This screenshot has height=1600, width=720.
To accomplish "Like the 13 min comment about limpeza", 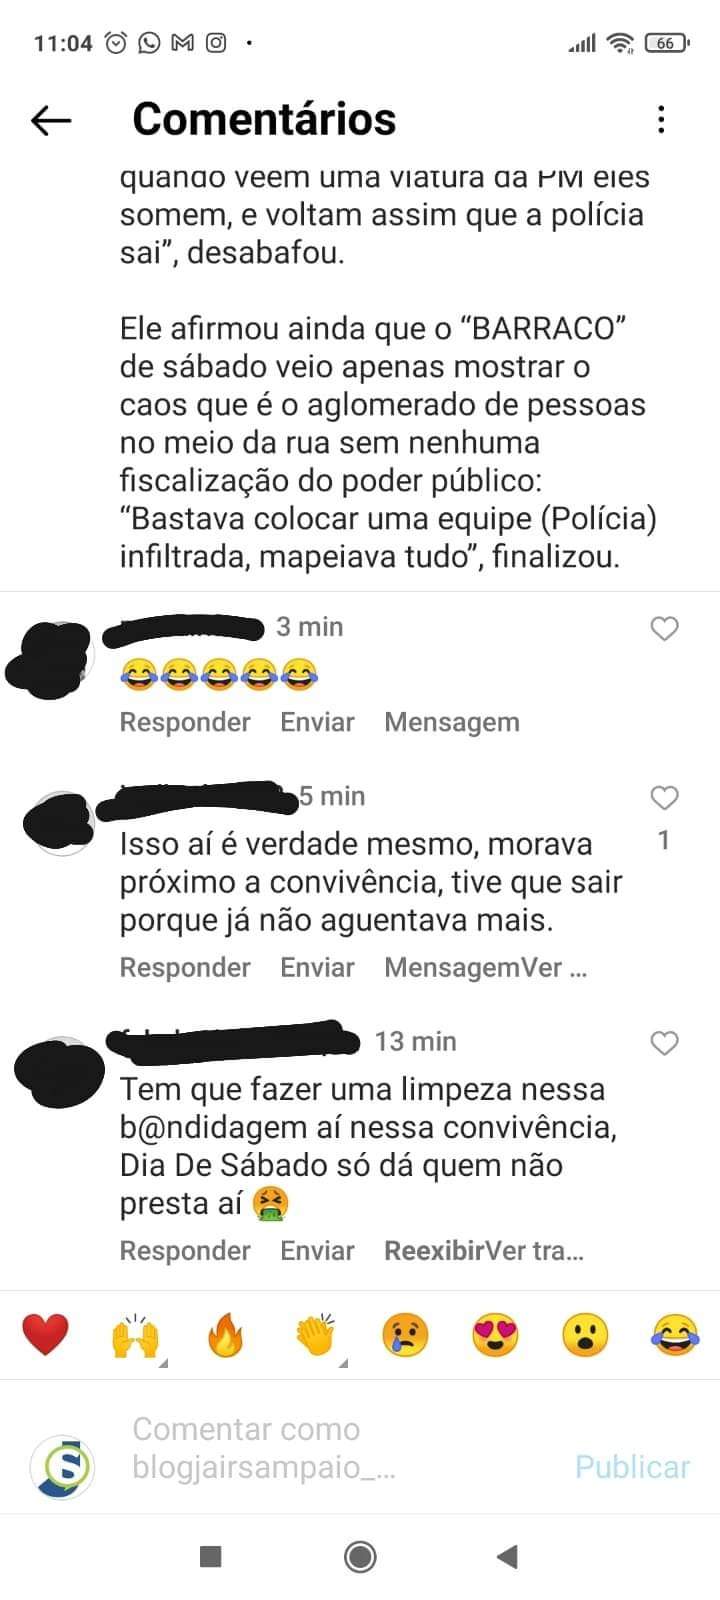I will point(664,1043).
